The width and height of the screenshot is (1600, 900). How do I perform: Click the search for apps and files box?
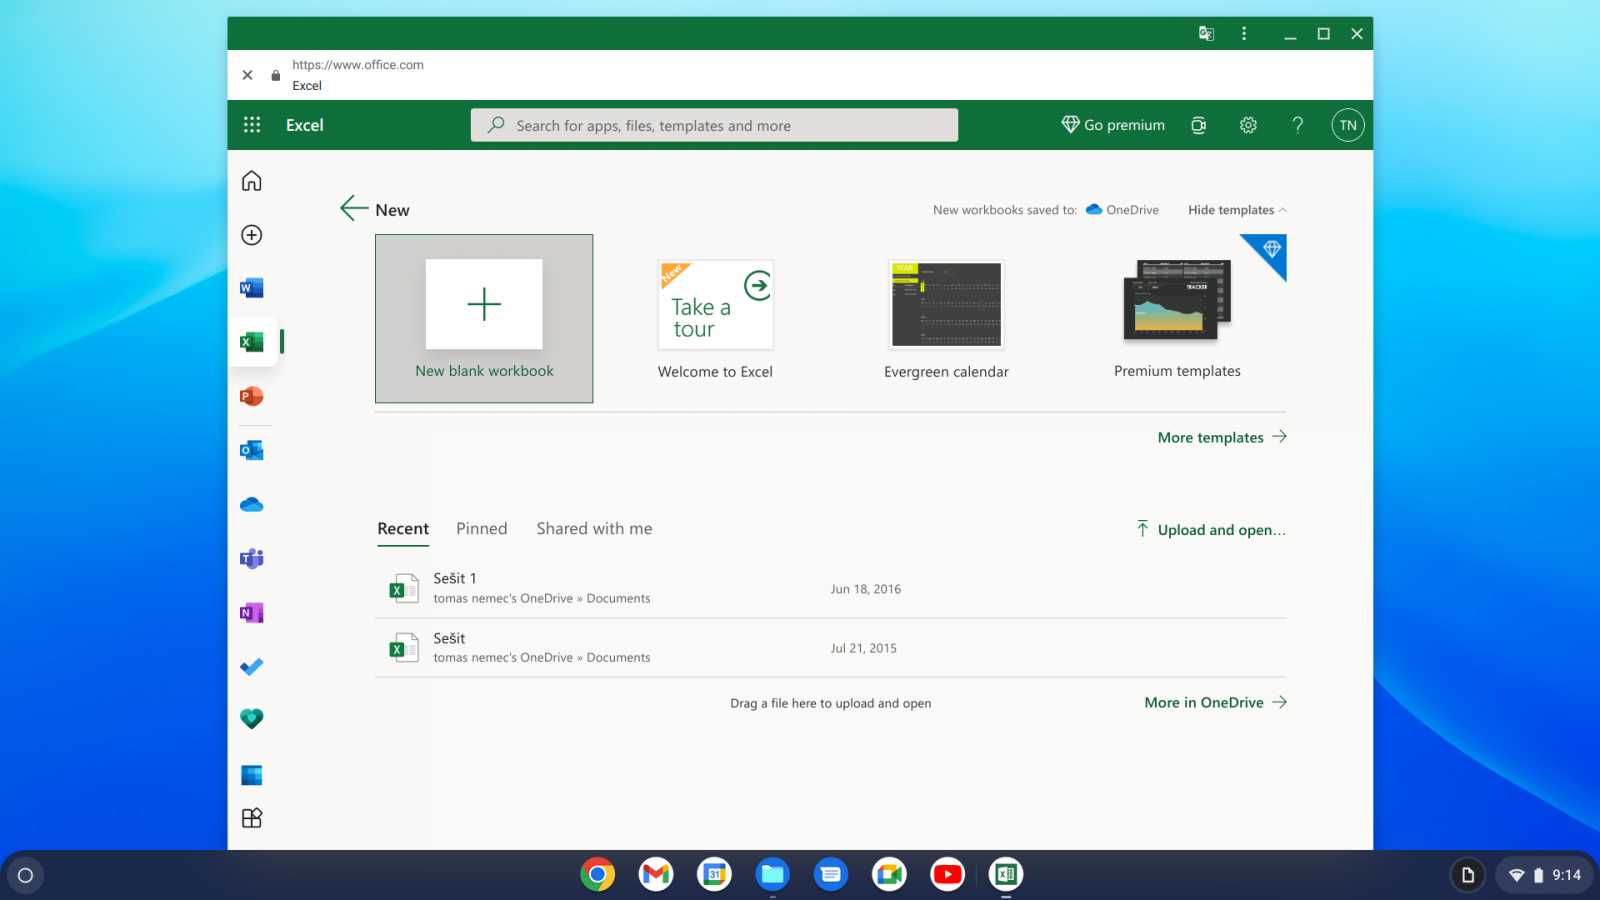pos(714,125)
